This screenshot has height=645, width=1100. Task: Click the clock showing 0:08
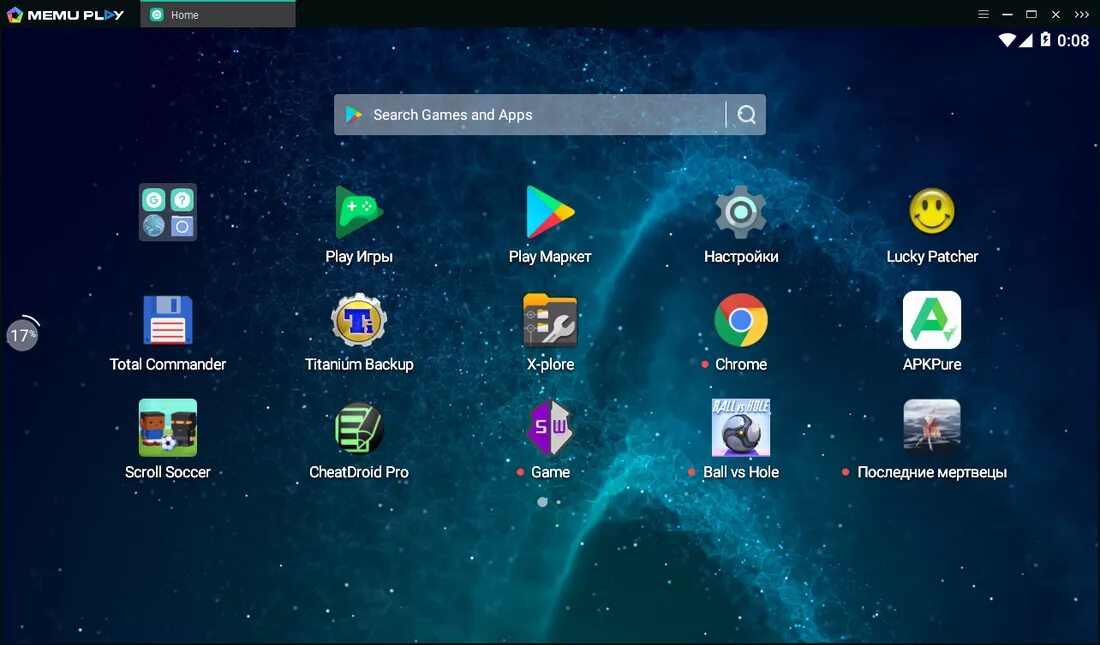[x=1073, y=41]
